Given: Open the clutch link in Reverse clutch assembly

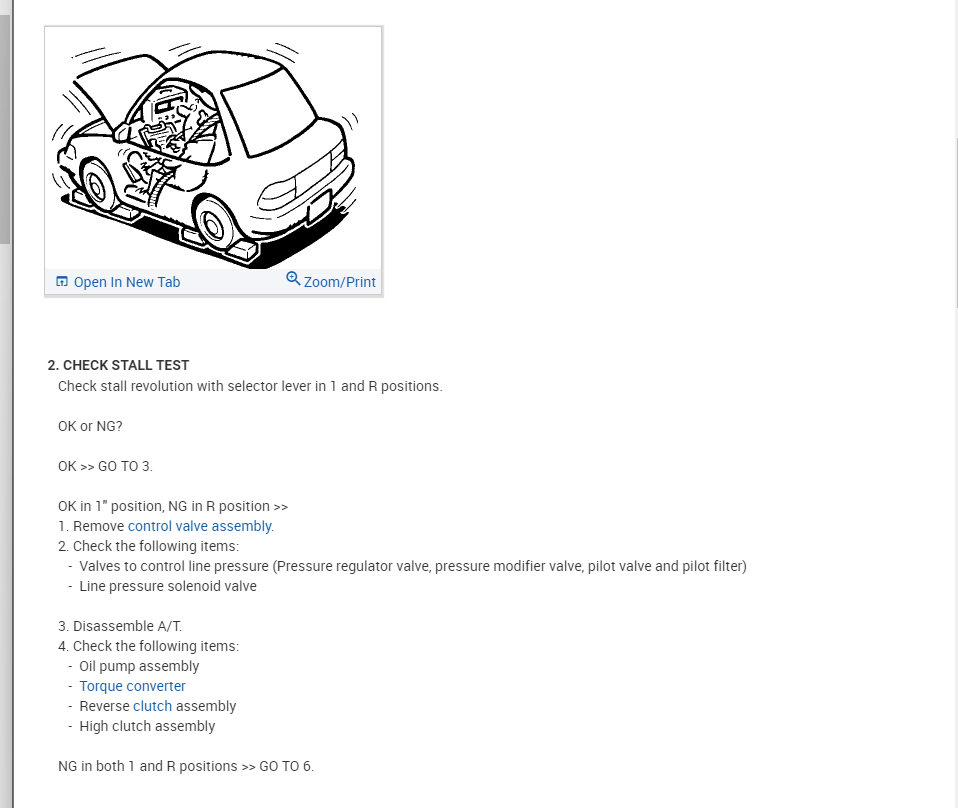Looking at the screenshot, I should [x=152, y=706].
